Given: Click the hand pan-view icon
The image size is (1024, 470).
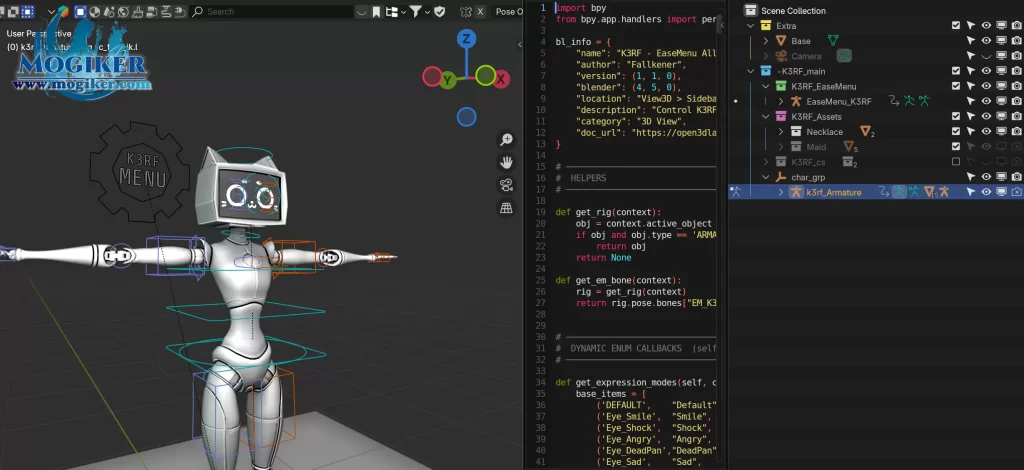Looking at the screenshot, I should (506, 163).
